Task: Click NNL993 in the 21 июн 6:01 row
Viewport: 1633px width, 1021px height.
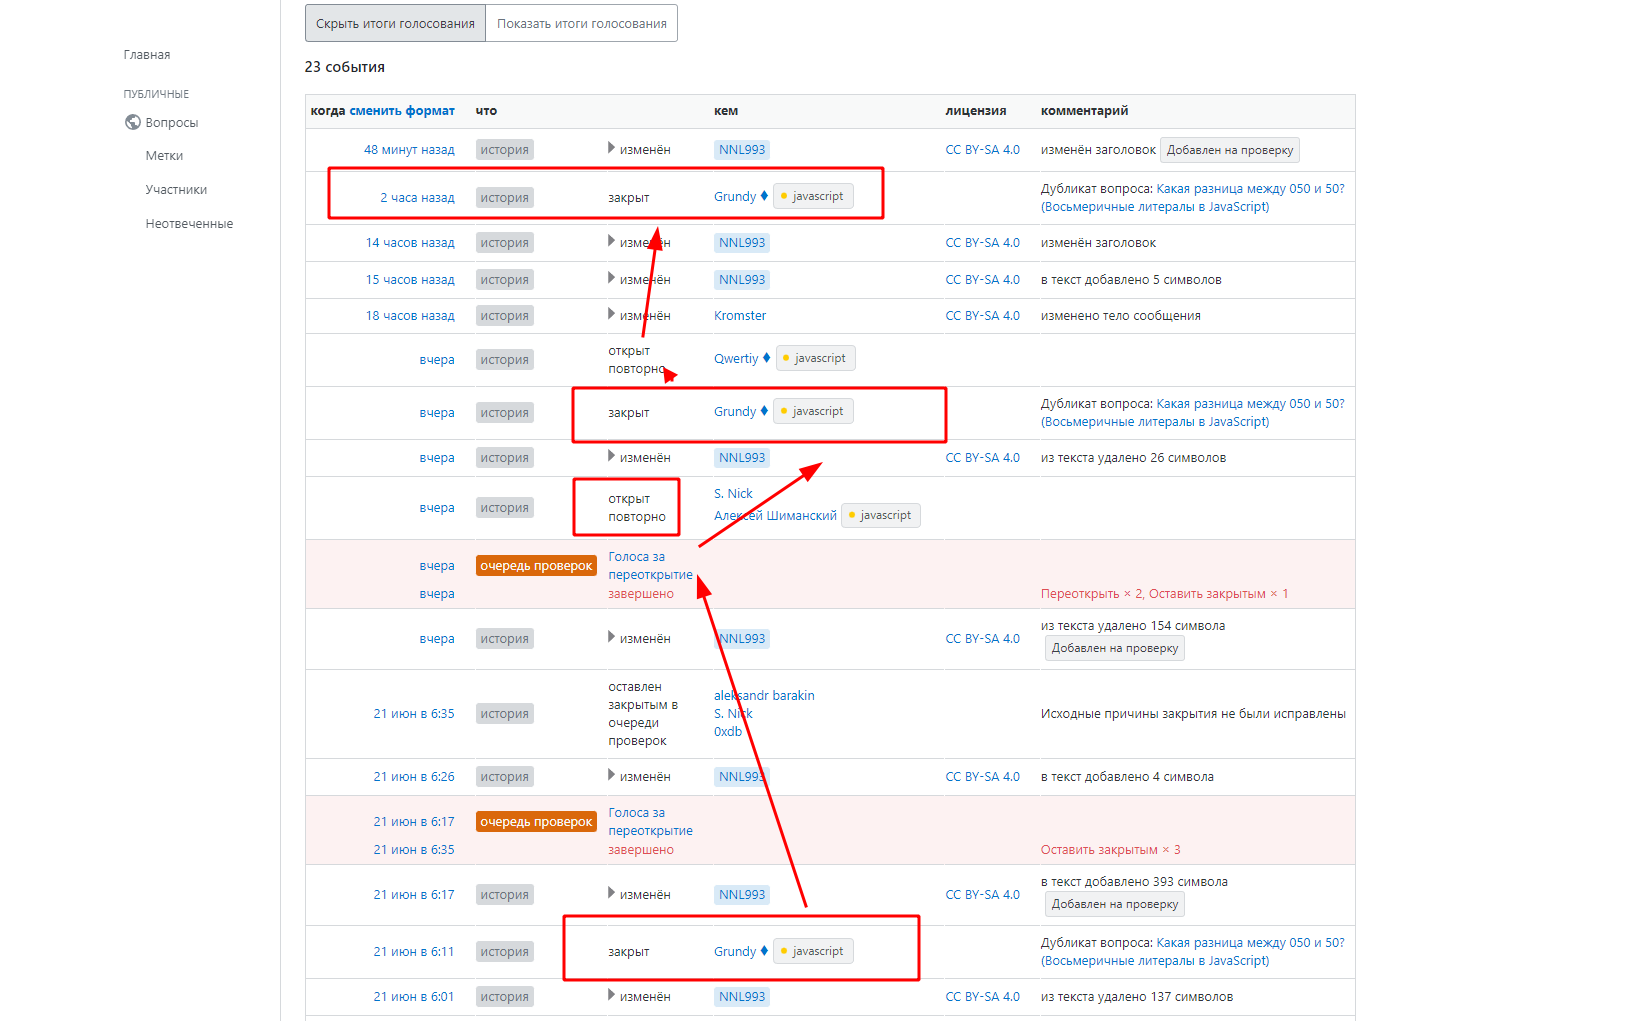Action: pos(742,997)
